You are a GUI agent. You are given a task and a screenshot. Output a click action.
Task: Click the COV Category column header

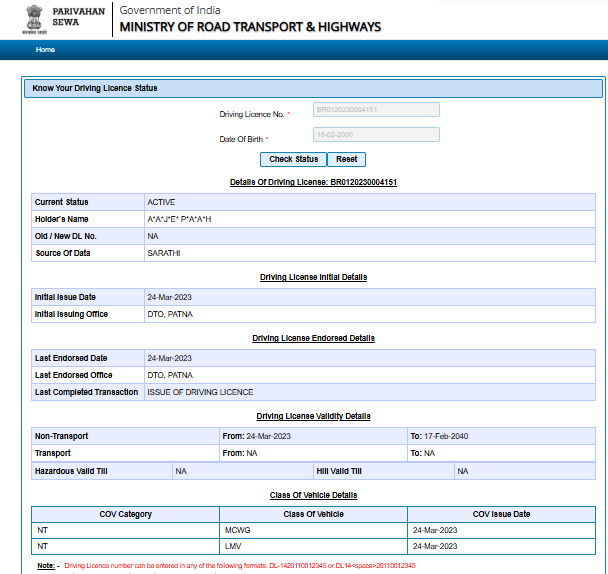[126, 514]
